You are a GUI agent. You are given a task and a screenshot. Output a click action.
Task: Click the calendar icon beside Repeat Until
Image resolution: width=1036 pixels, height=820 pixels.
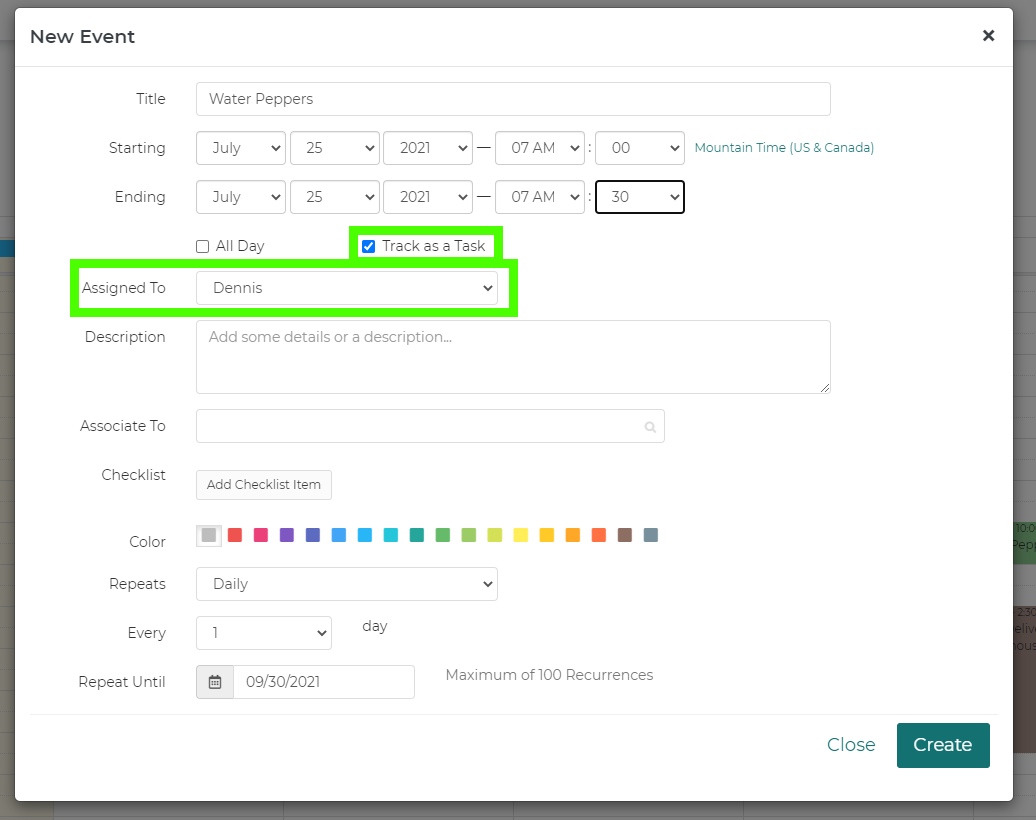click(215, 682)
